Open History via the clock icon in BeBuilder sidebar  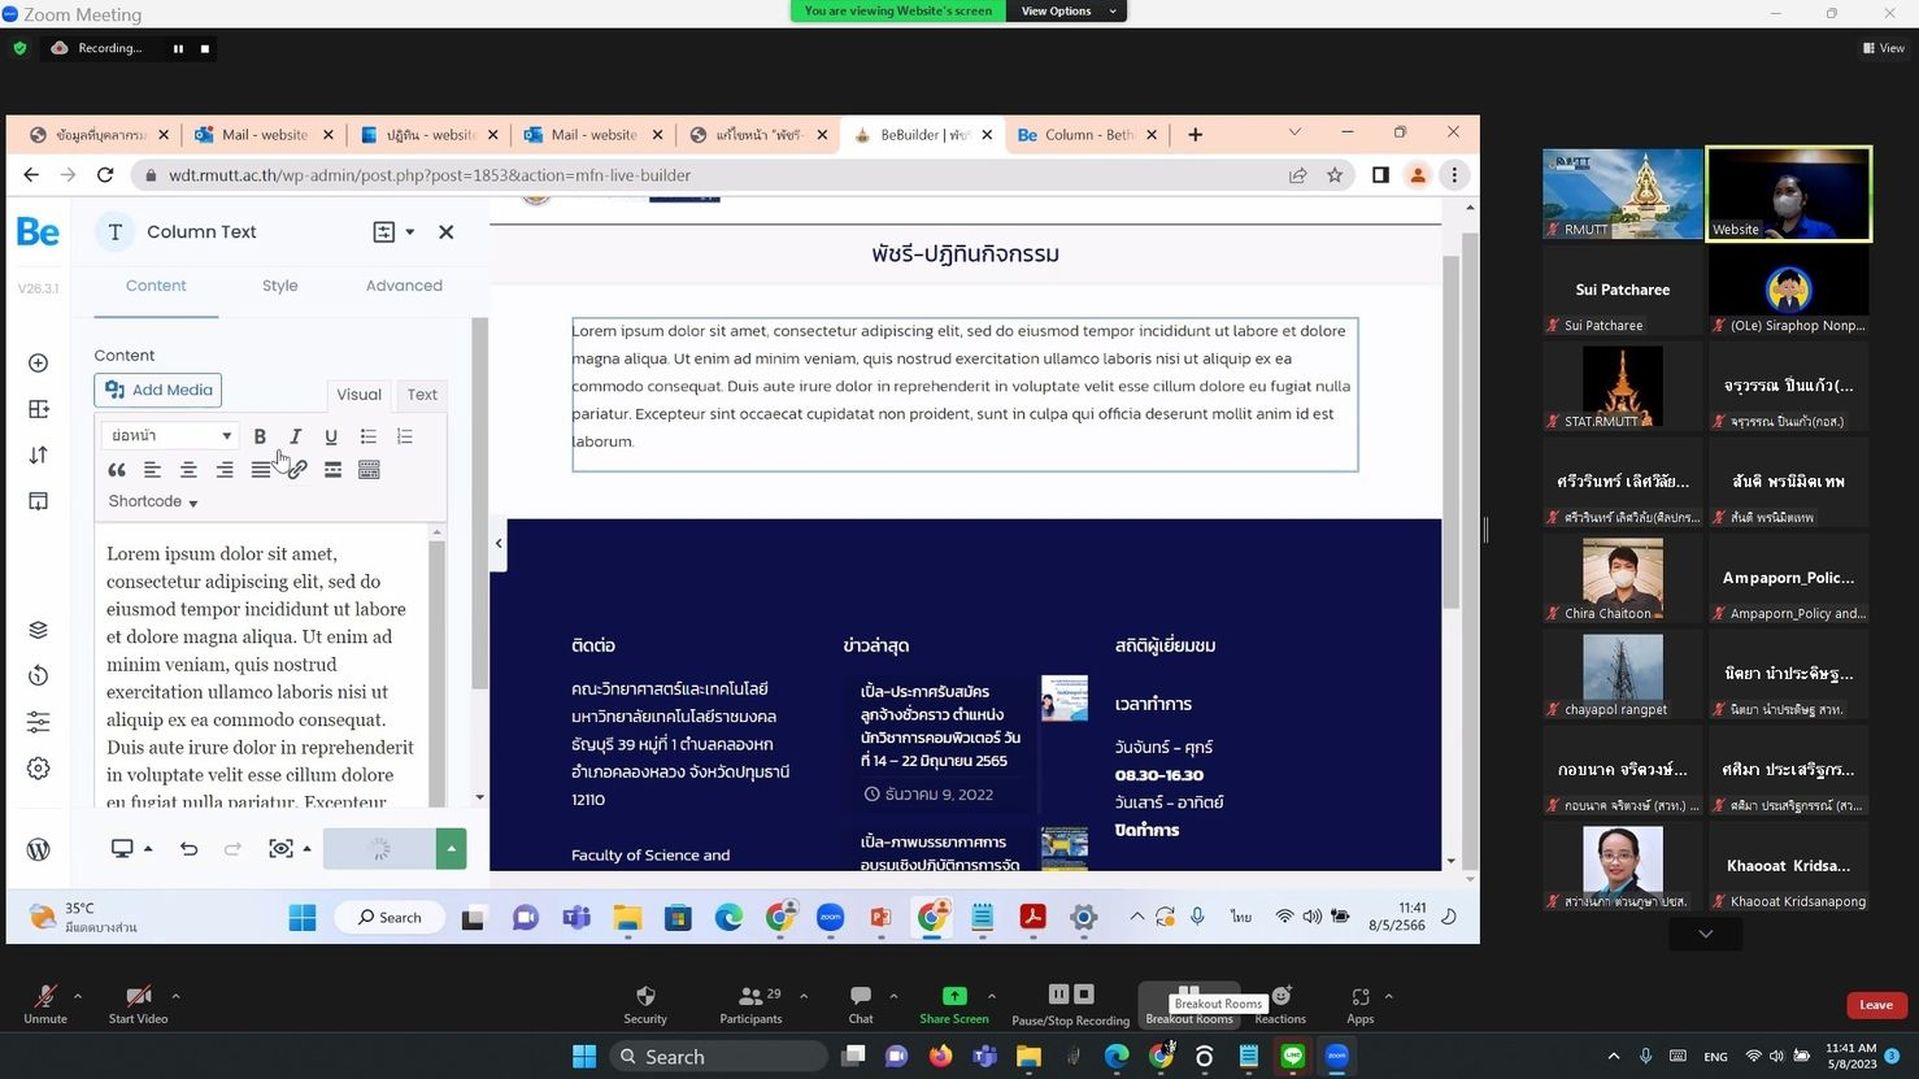[38, 676]
